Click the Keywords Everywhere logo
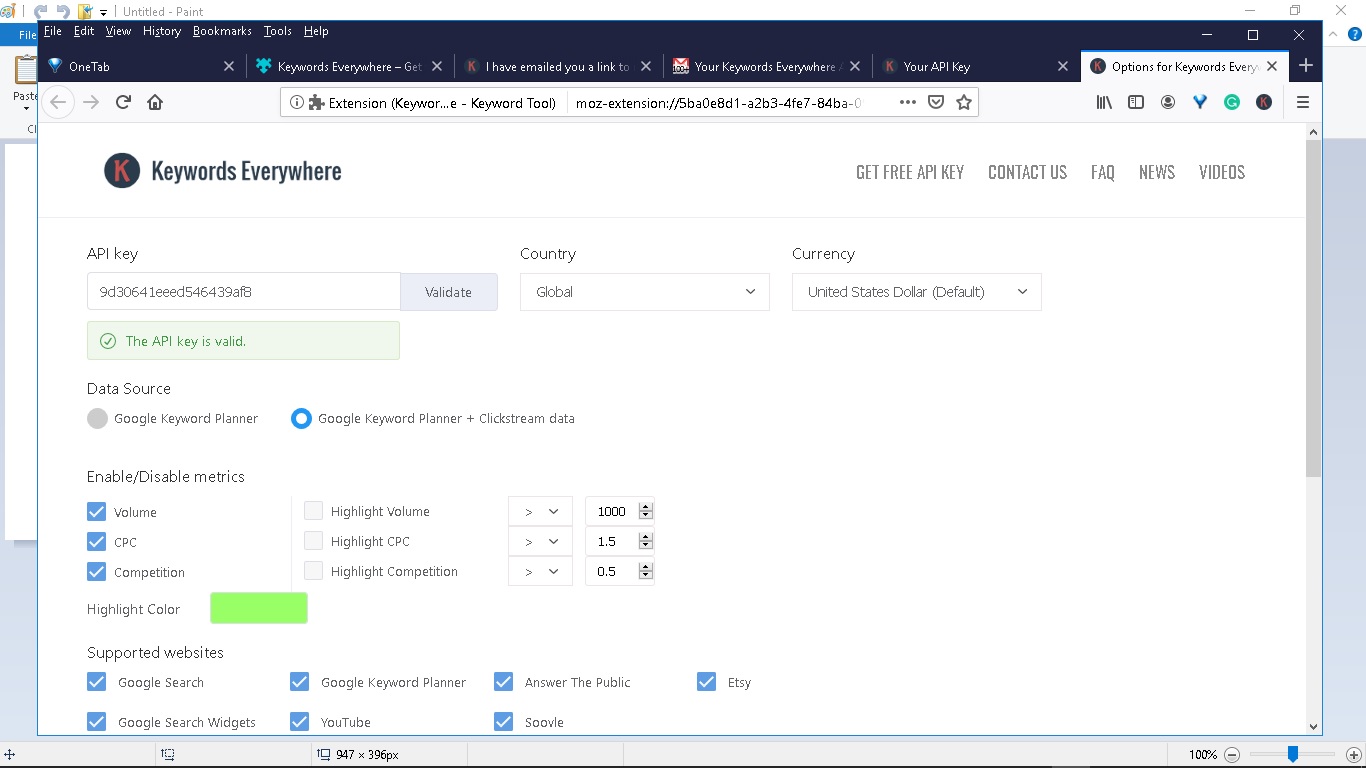1366x768 pixels. (223, 171)
